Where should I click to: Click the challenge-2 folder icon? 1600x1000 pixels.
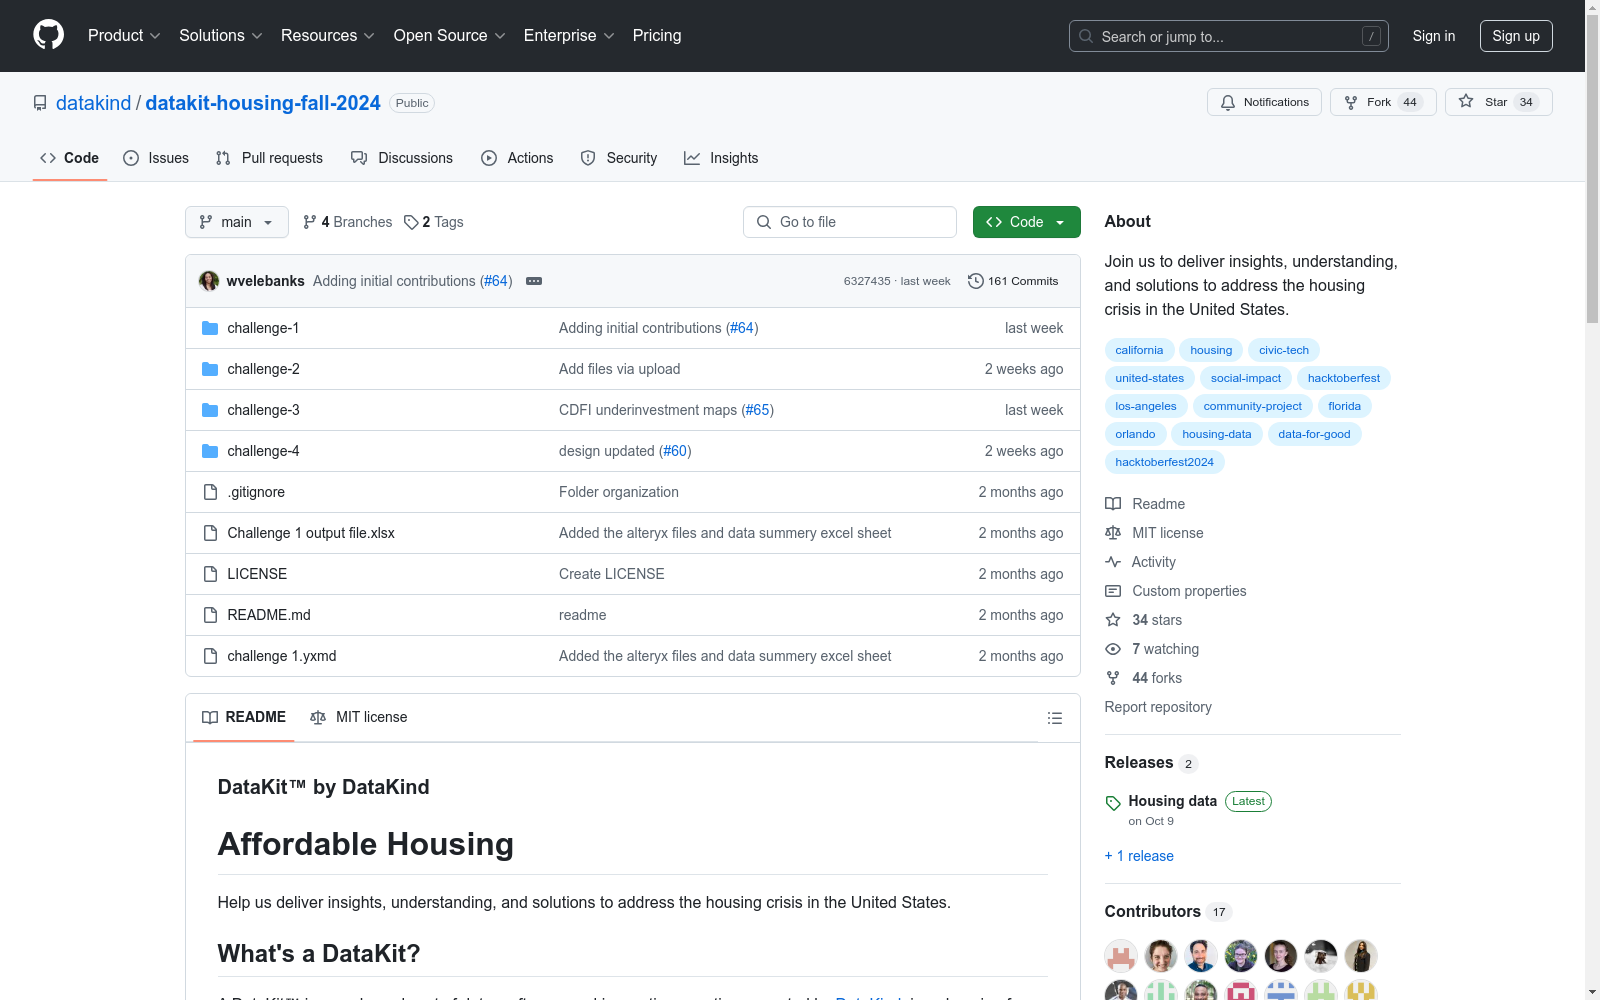[x=210, y=369]
